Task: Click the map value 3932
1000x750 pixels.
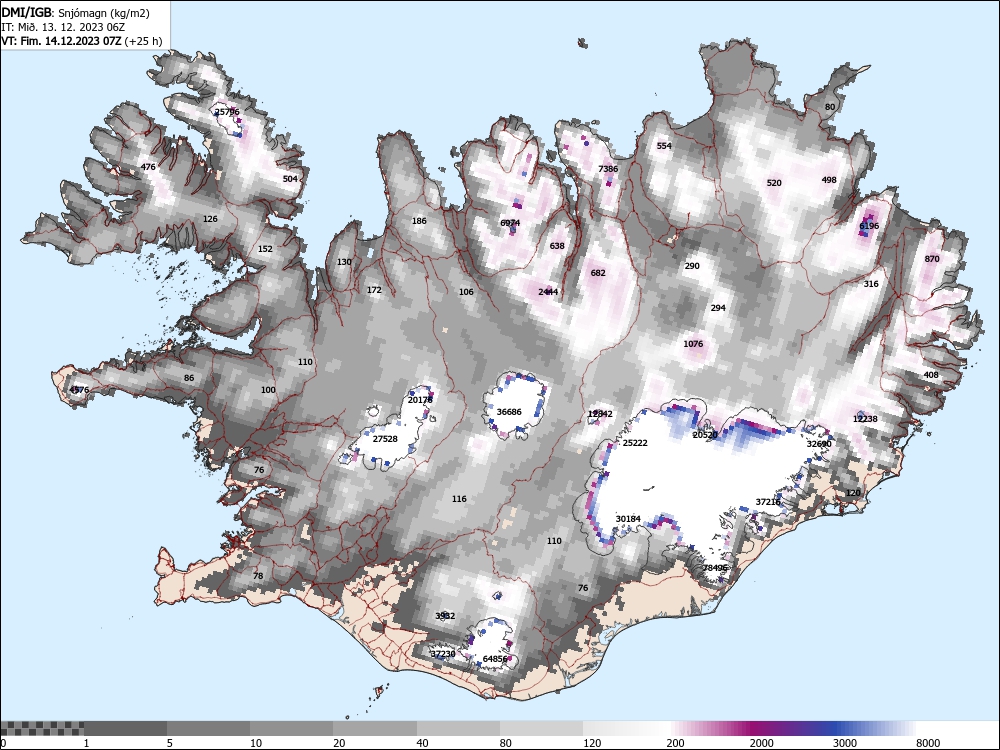Action: click(445, 616)
